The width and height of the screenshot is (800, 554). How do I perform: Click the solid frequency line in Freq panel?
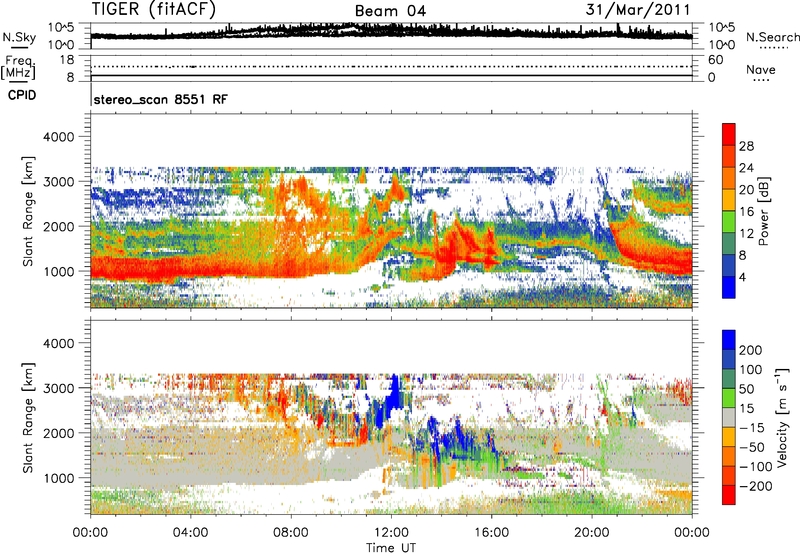coord(391,76)
